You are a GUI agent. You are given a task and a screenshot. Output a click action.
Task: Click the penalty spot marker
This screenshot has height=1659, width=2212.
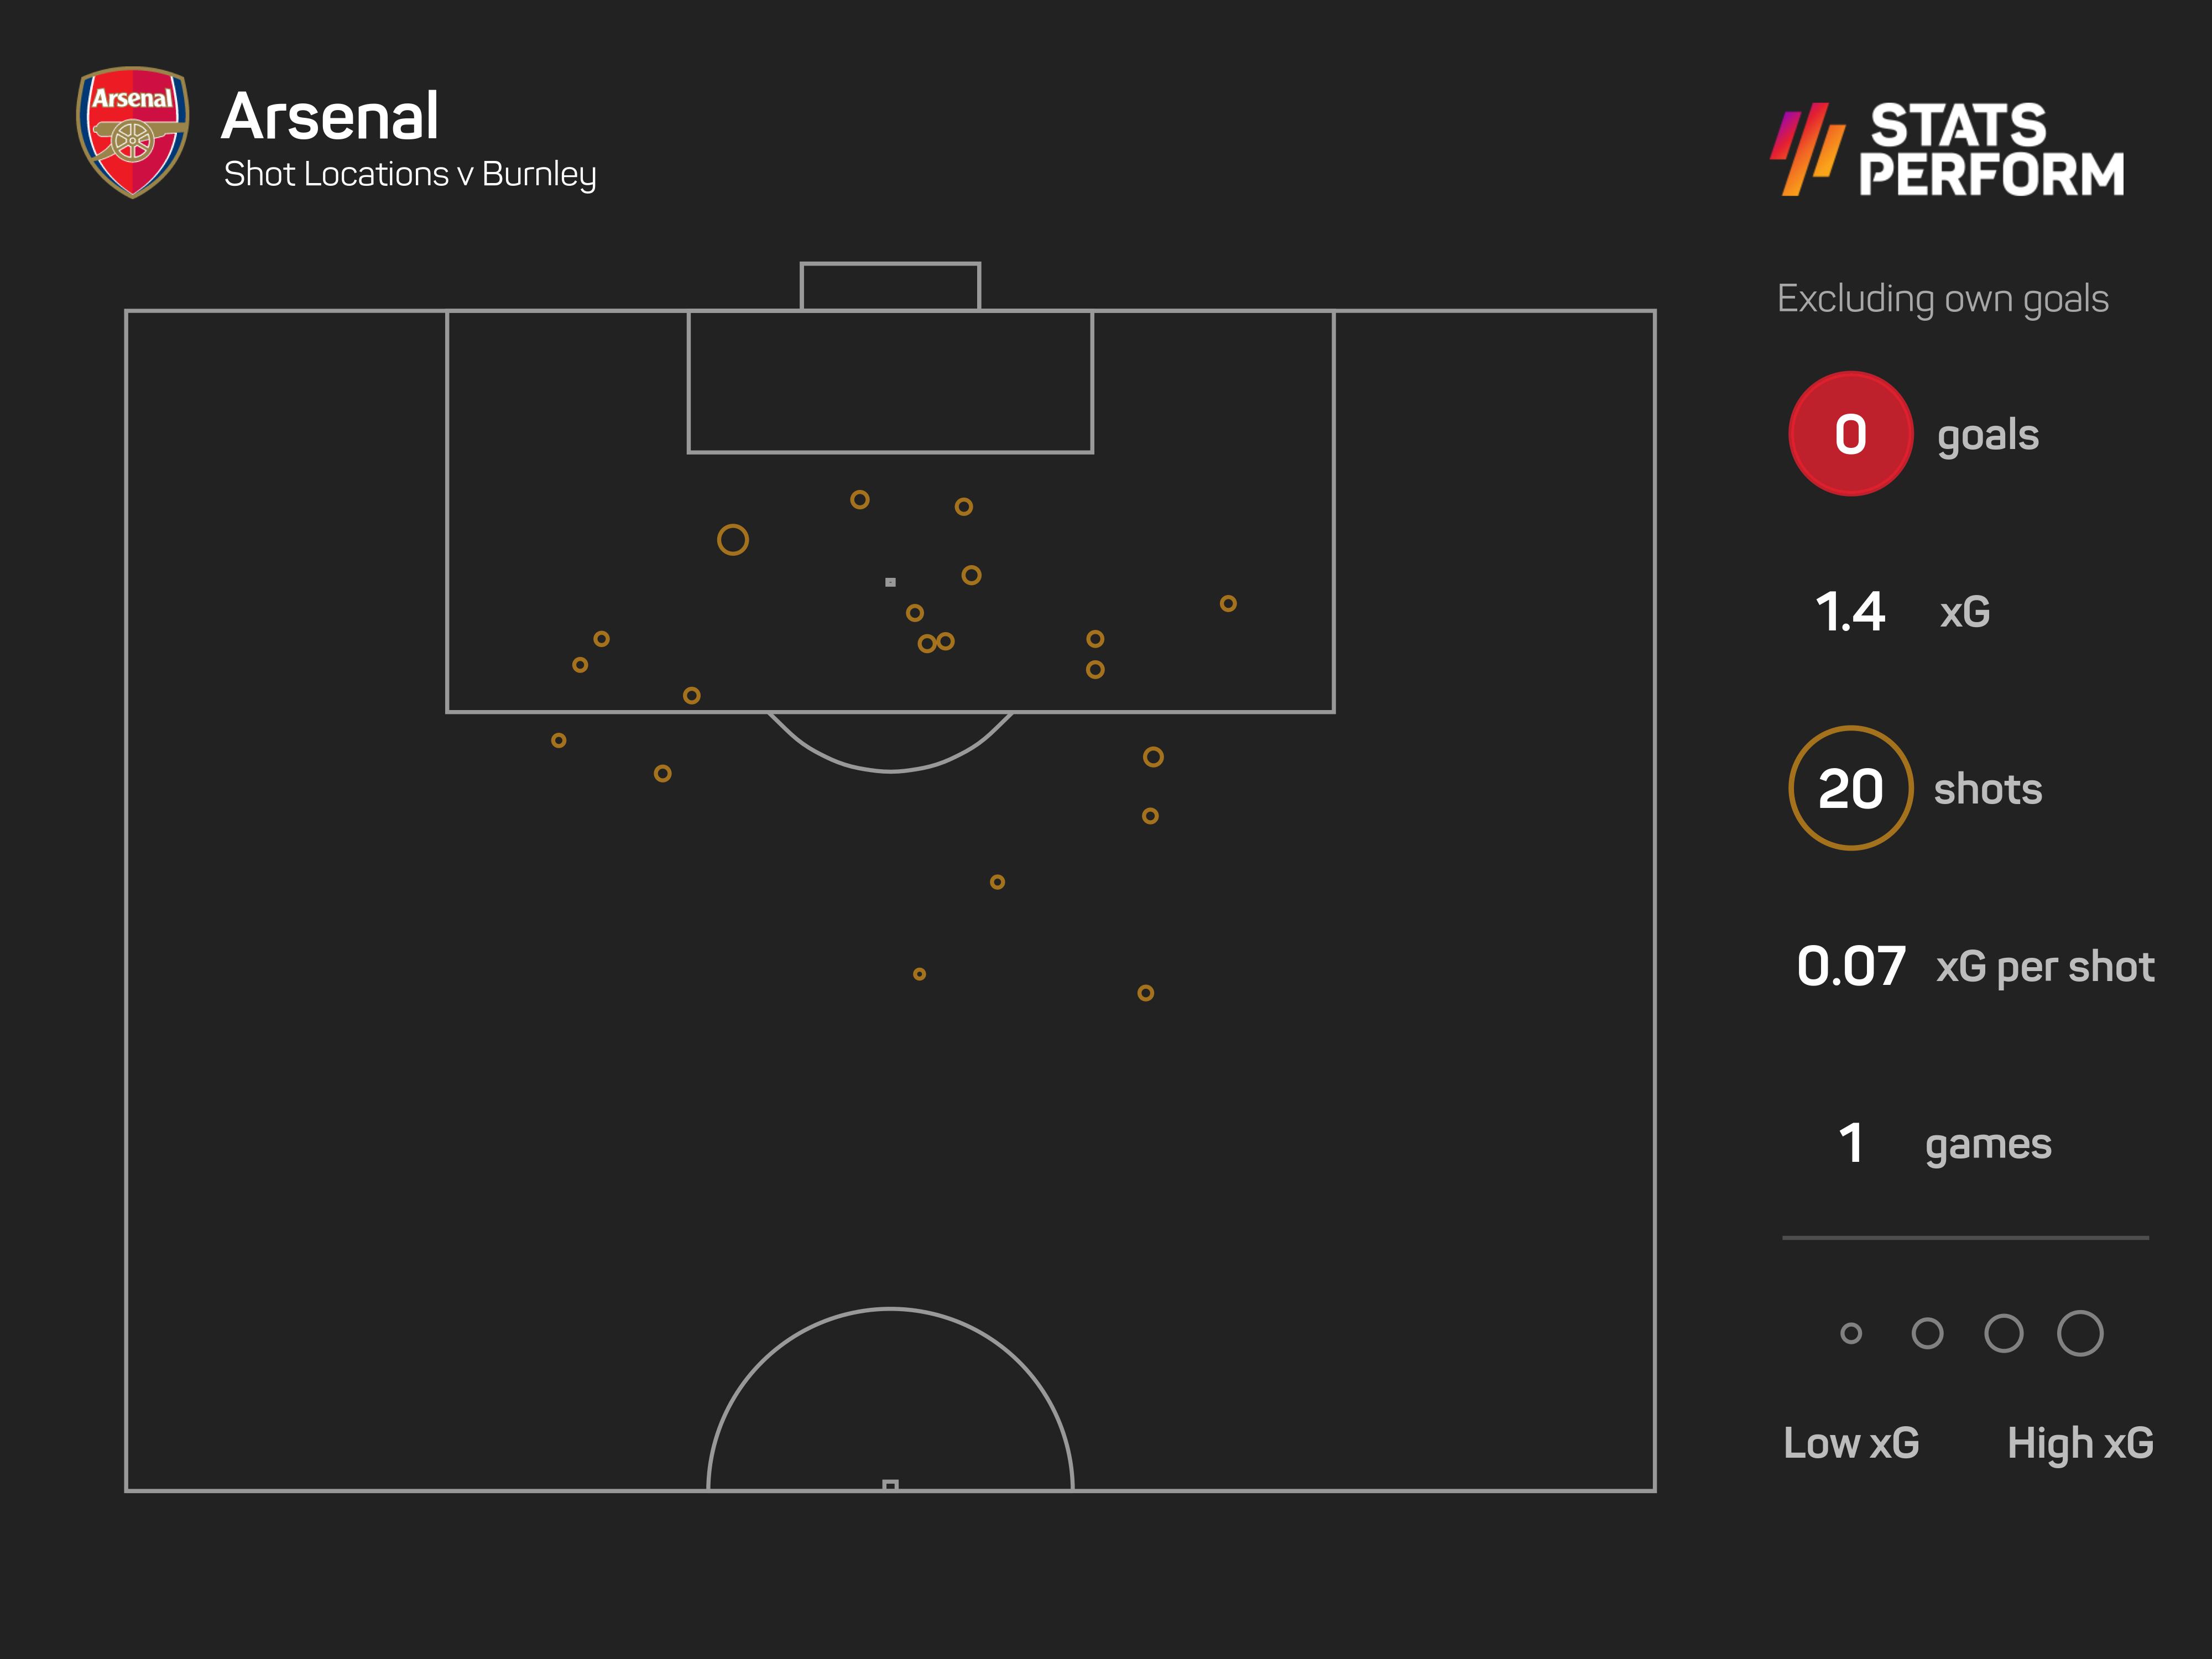tap(890, 582)
